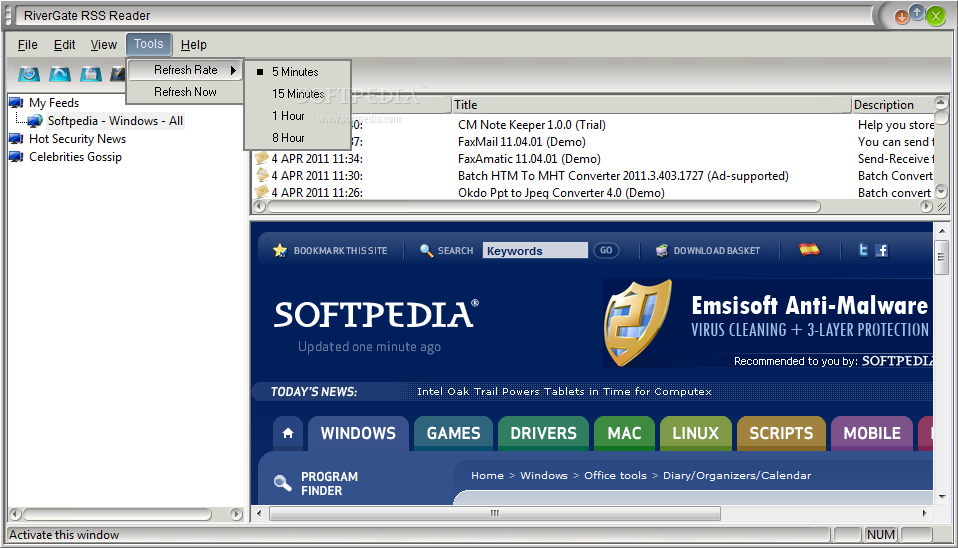Click the Facebook icon on the webpage
Screen dimensions: 958x548
[882, 250]
